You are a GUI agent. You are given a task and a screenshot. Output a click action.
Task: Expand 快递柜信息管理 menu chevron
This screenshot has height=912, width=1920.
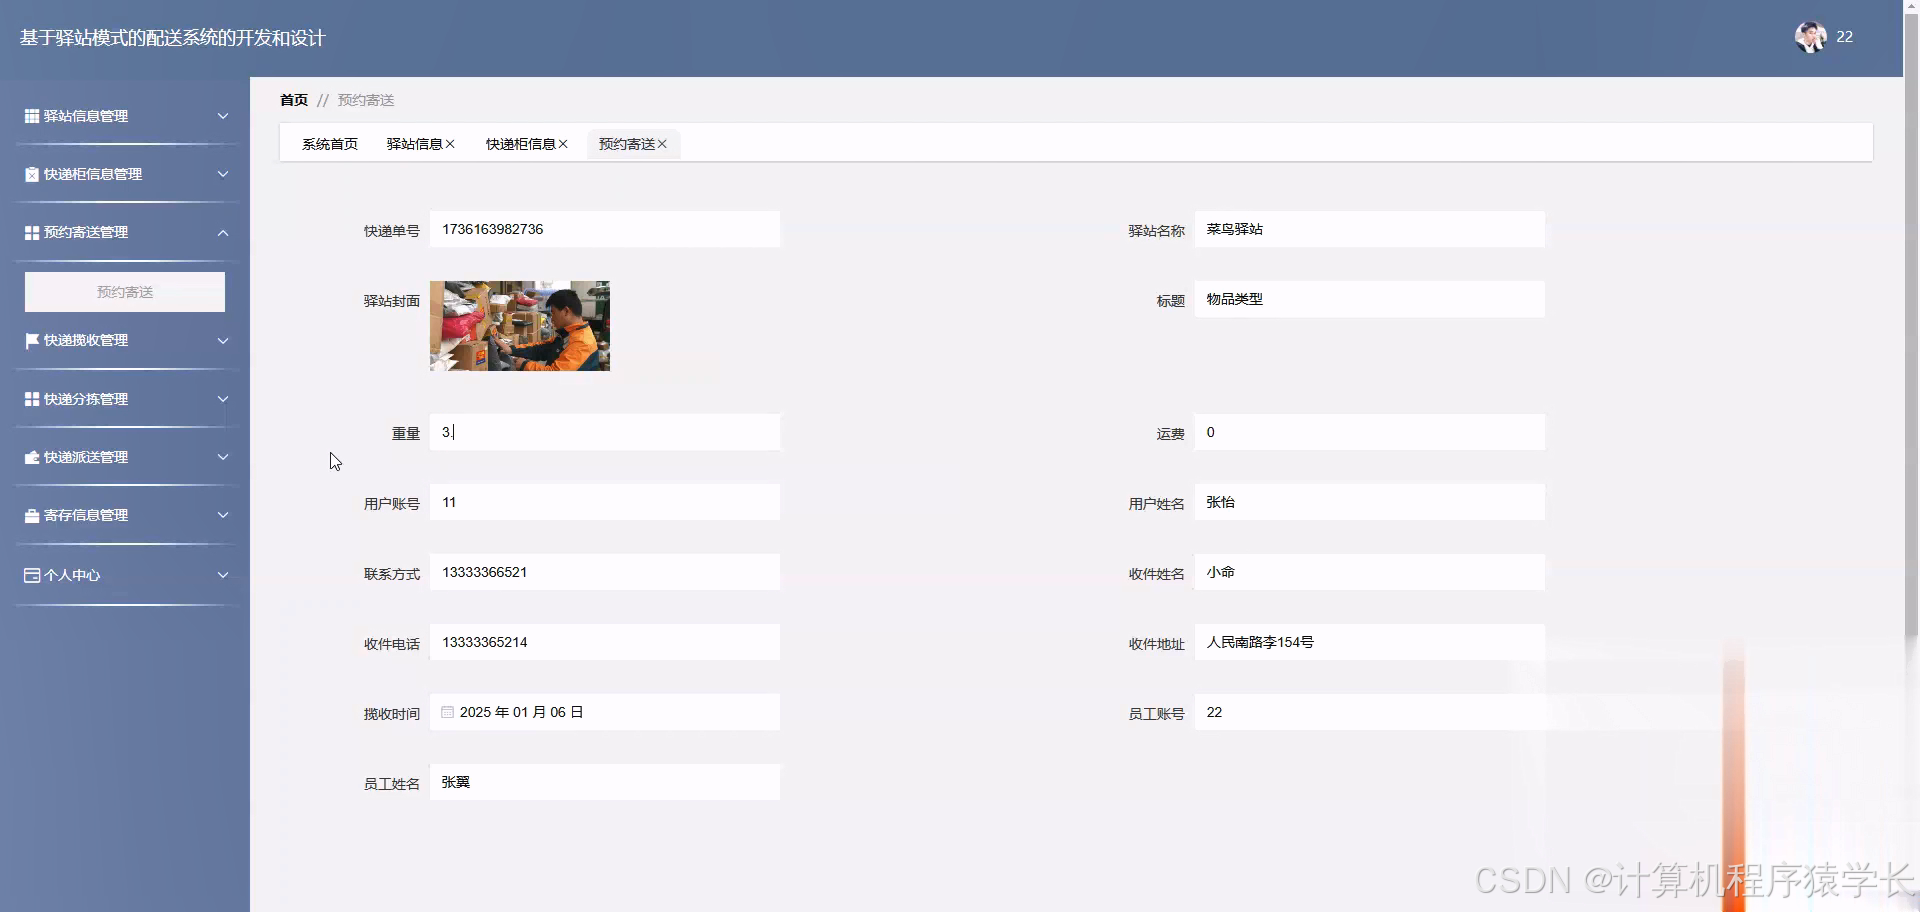click(x=223, y=174)
